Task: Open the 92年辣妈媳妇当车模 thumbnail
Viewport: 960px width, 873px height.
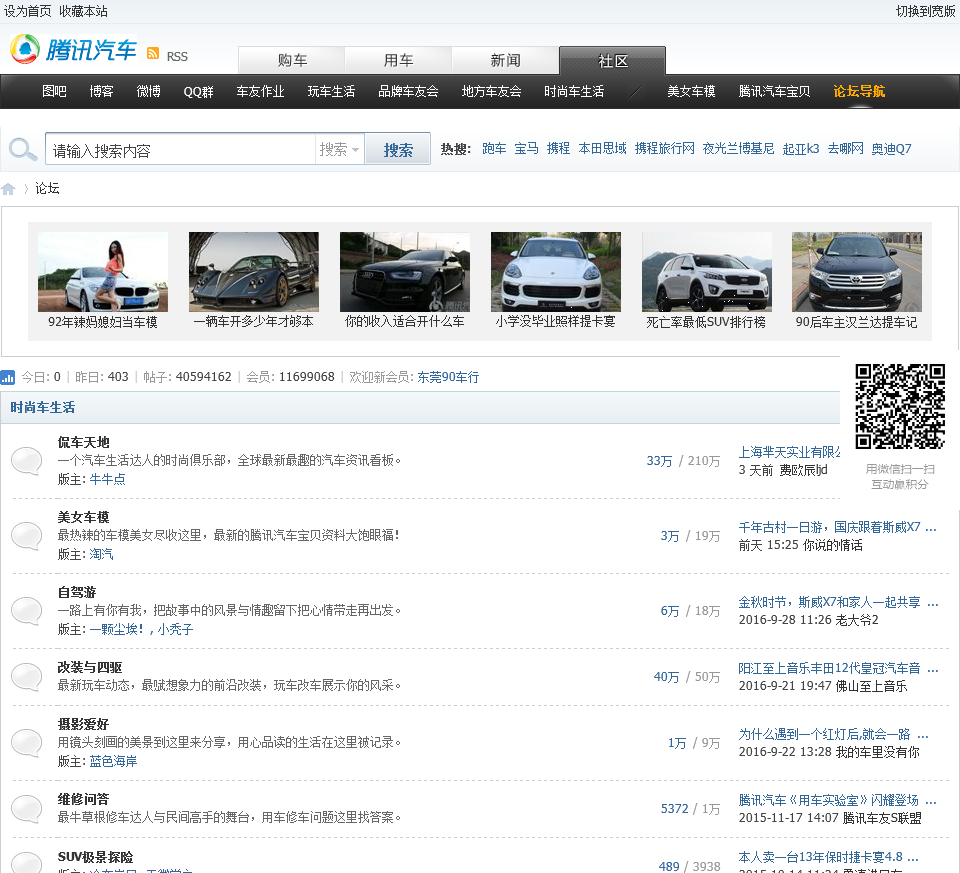Action: [x=103, y=272]
